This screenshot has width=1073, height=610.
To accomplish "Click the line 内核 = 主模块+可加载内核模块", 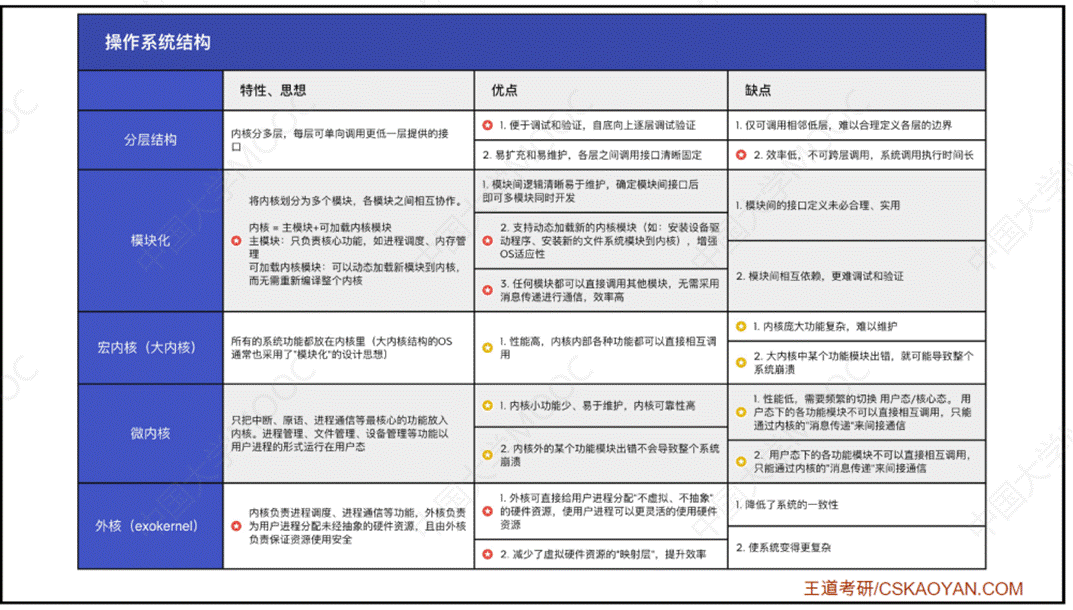I will [320, 227].
